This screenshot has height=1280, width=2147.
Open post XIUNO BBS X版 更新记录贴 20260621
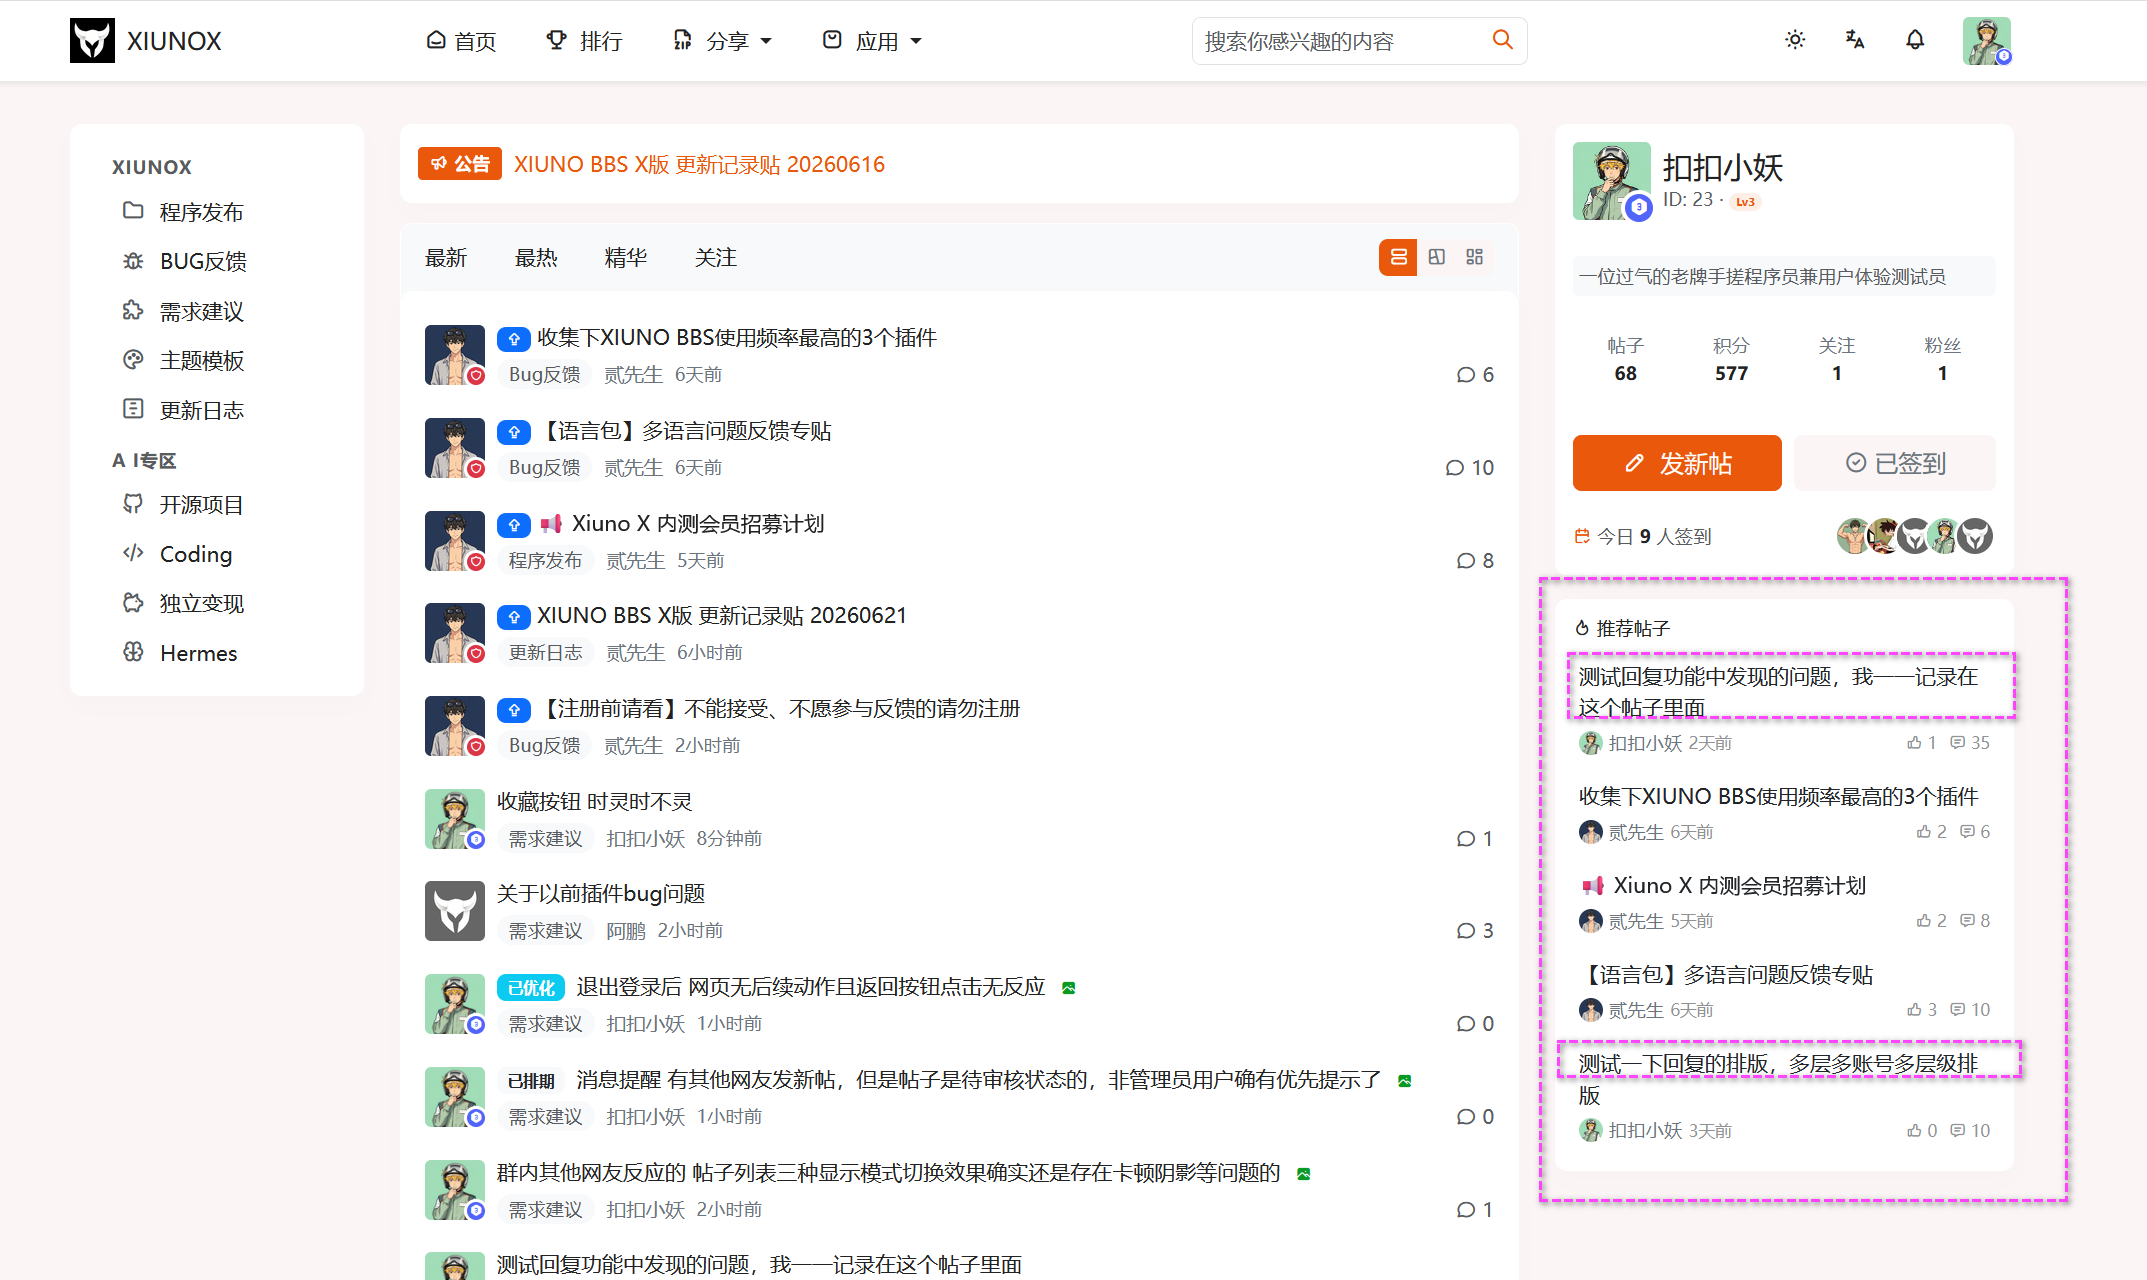(x=721, y=616)
